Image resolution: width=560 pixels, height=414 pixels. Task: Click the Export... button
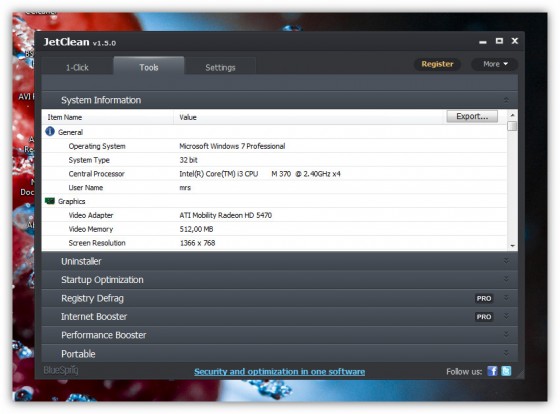point(472,116)
